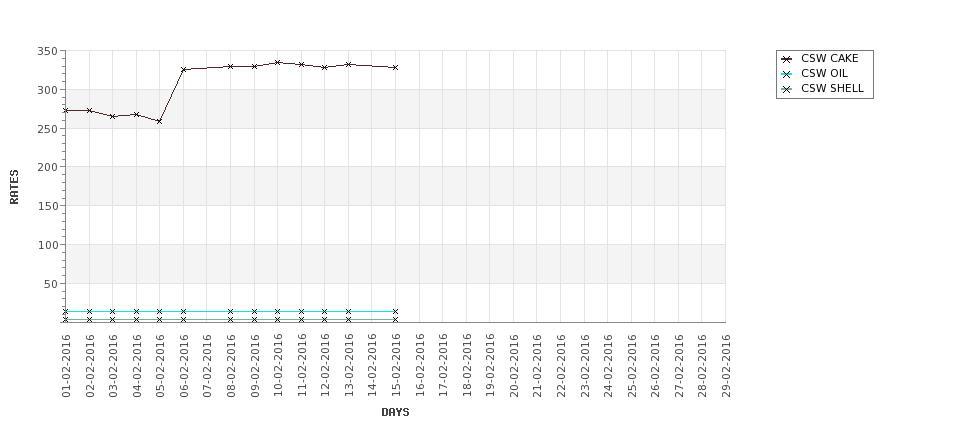Select the CSW SHELL legend label
The width and height of the screenshot is (975, 429).
pyautogui.click(x=833, y=88)
